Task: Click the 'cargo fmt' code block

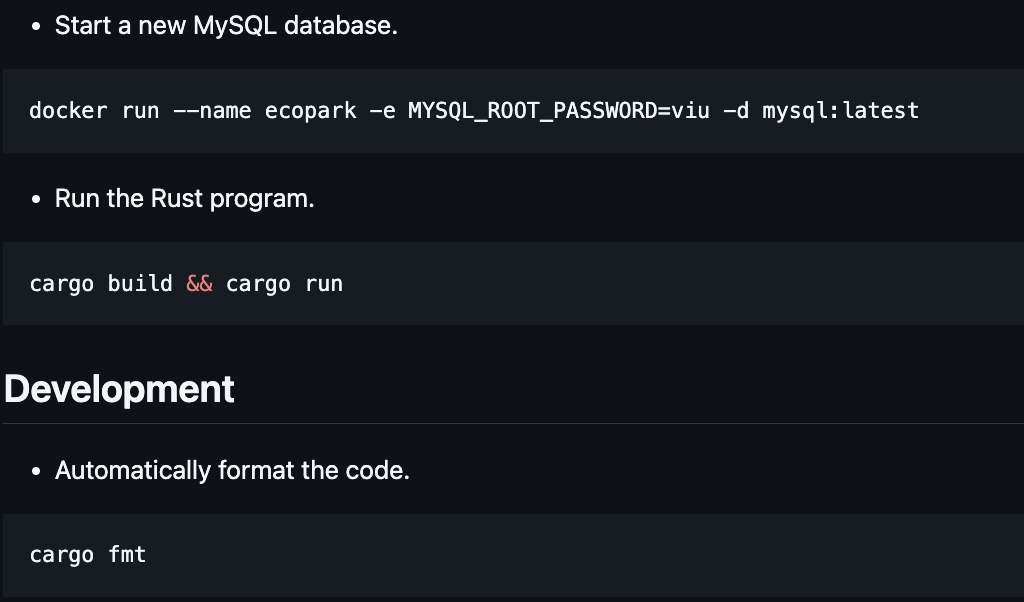Action: click(500, 555)
